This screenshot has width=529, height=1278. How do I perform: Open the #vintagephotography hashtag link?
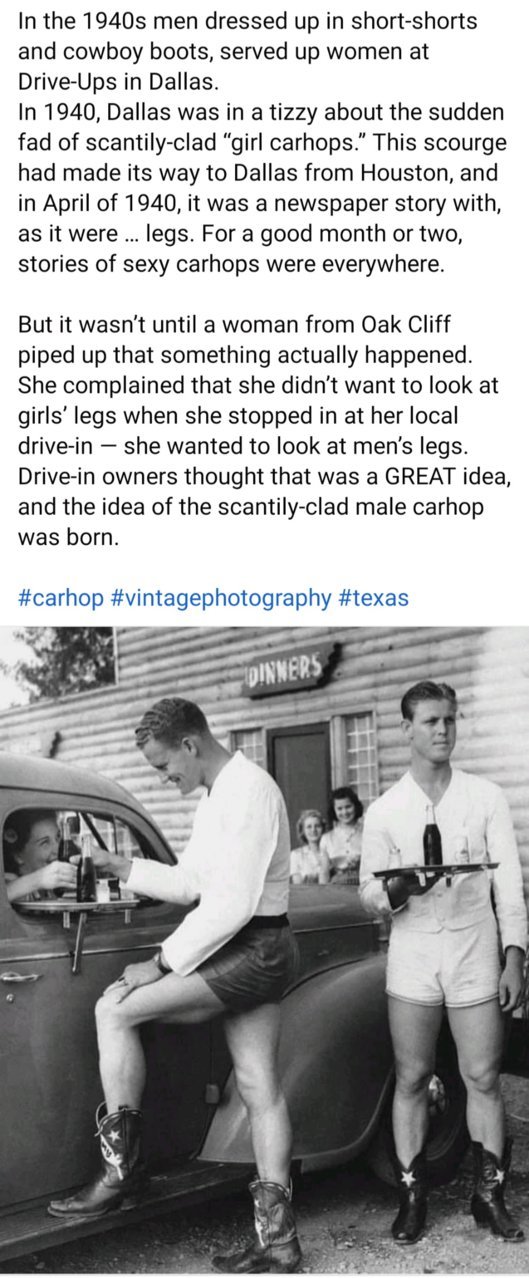tap(217, 598)
